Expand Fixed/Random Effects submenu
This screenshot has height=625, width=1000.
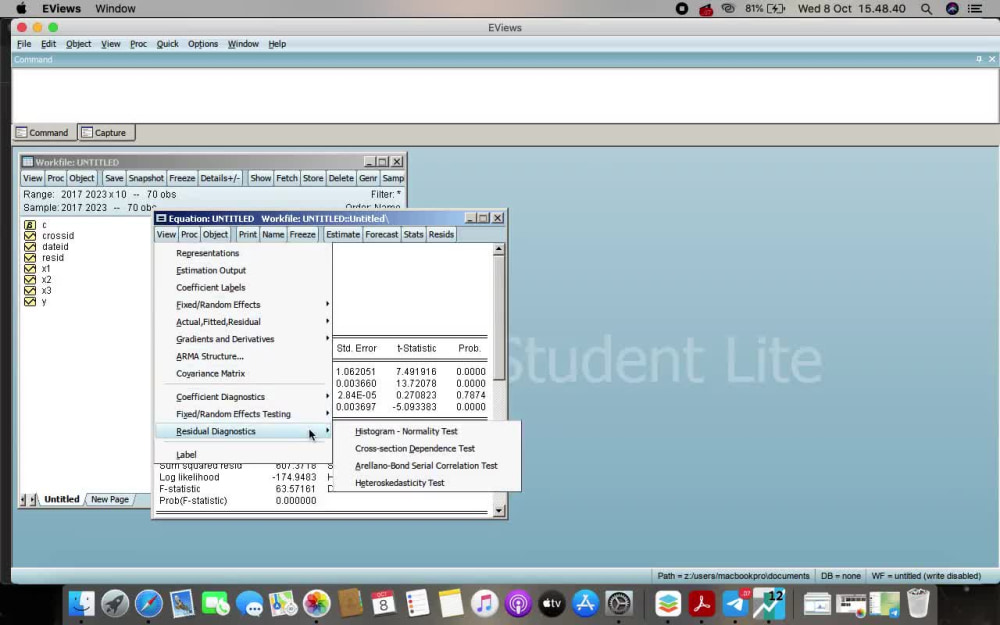point(244,305)
